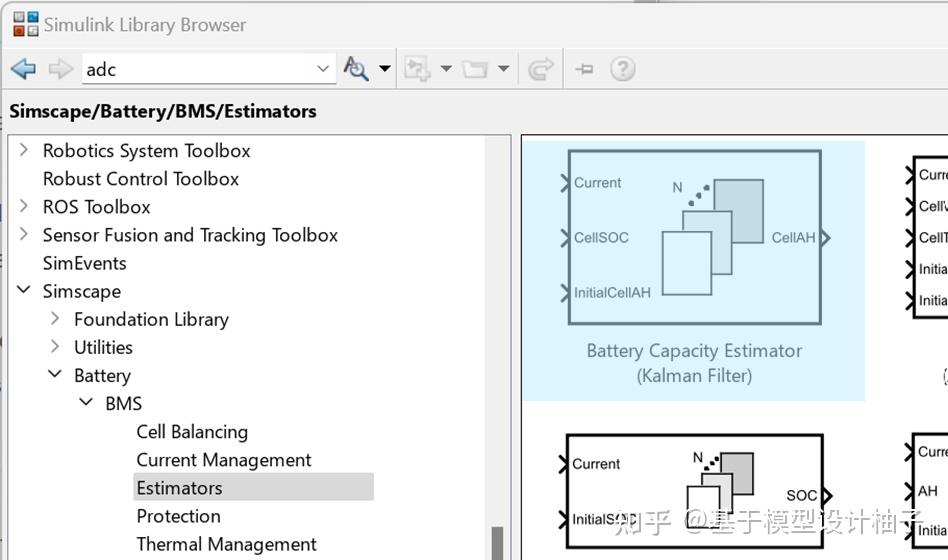Image resolution: width=948 pixels, height=560 pixels.
Task: Open the help question mark icon
Action: tap(622, 69)
